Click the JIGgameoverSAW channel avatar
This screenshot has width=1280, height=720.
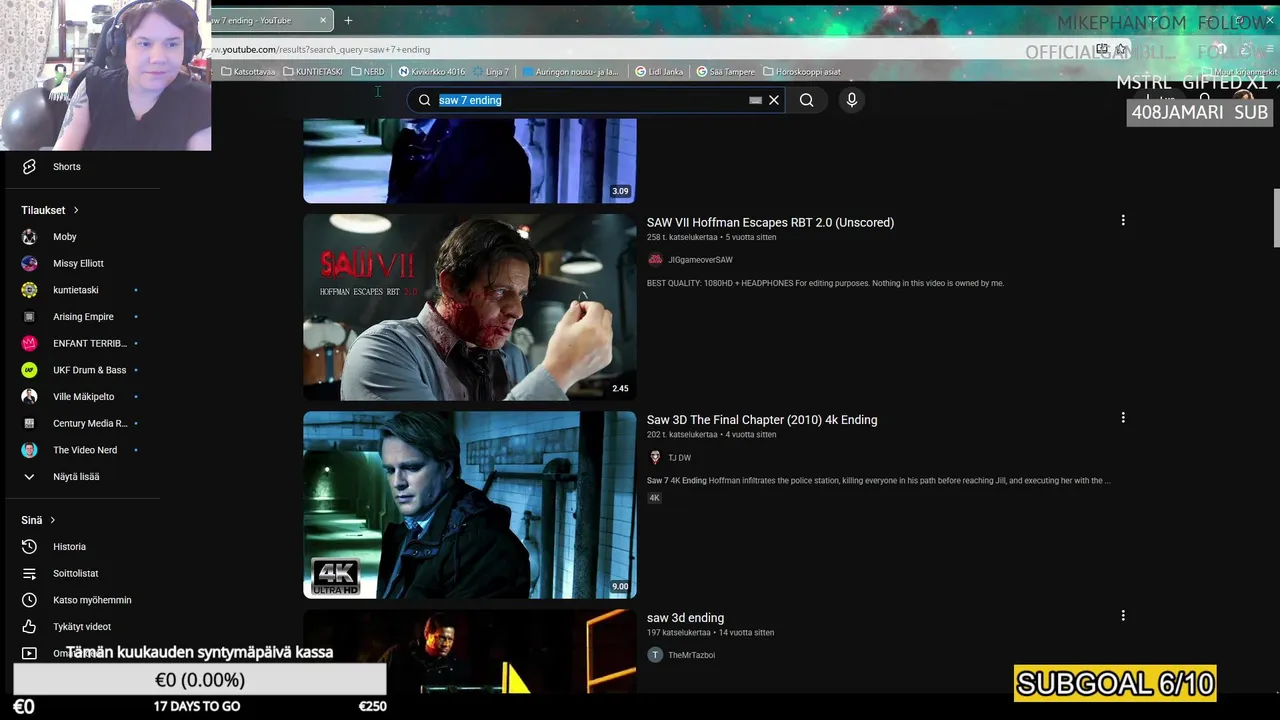click(655, 260)
